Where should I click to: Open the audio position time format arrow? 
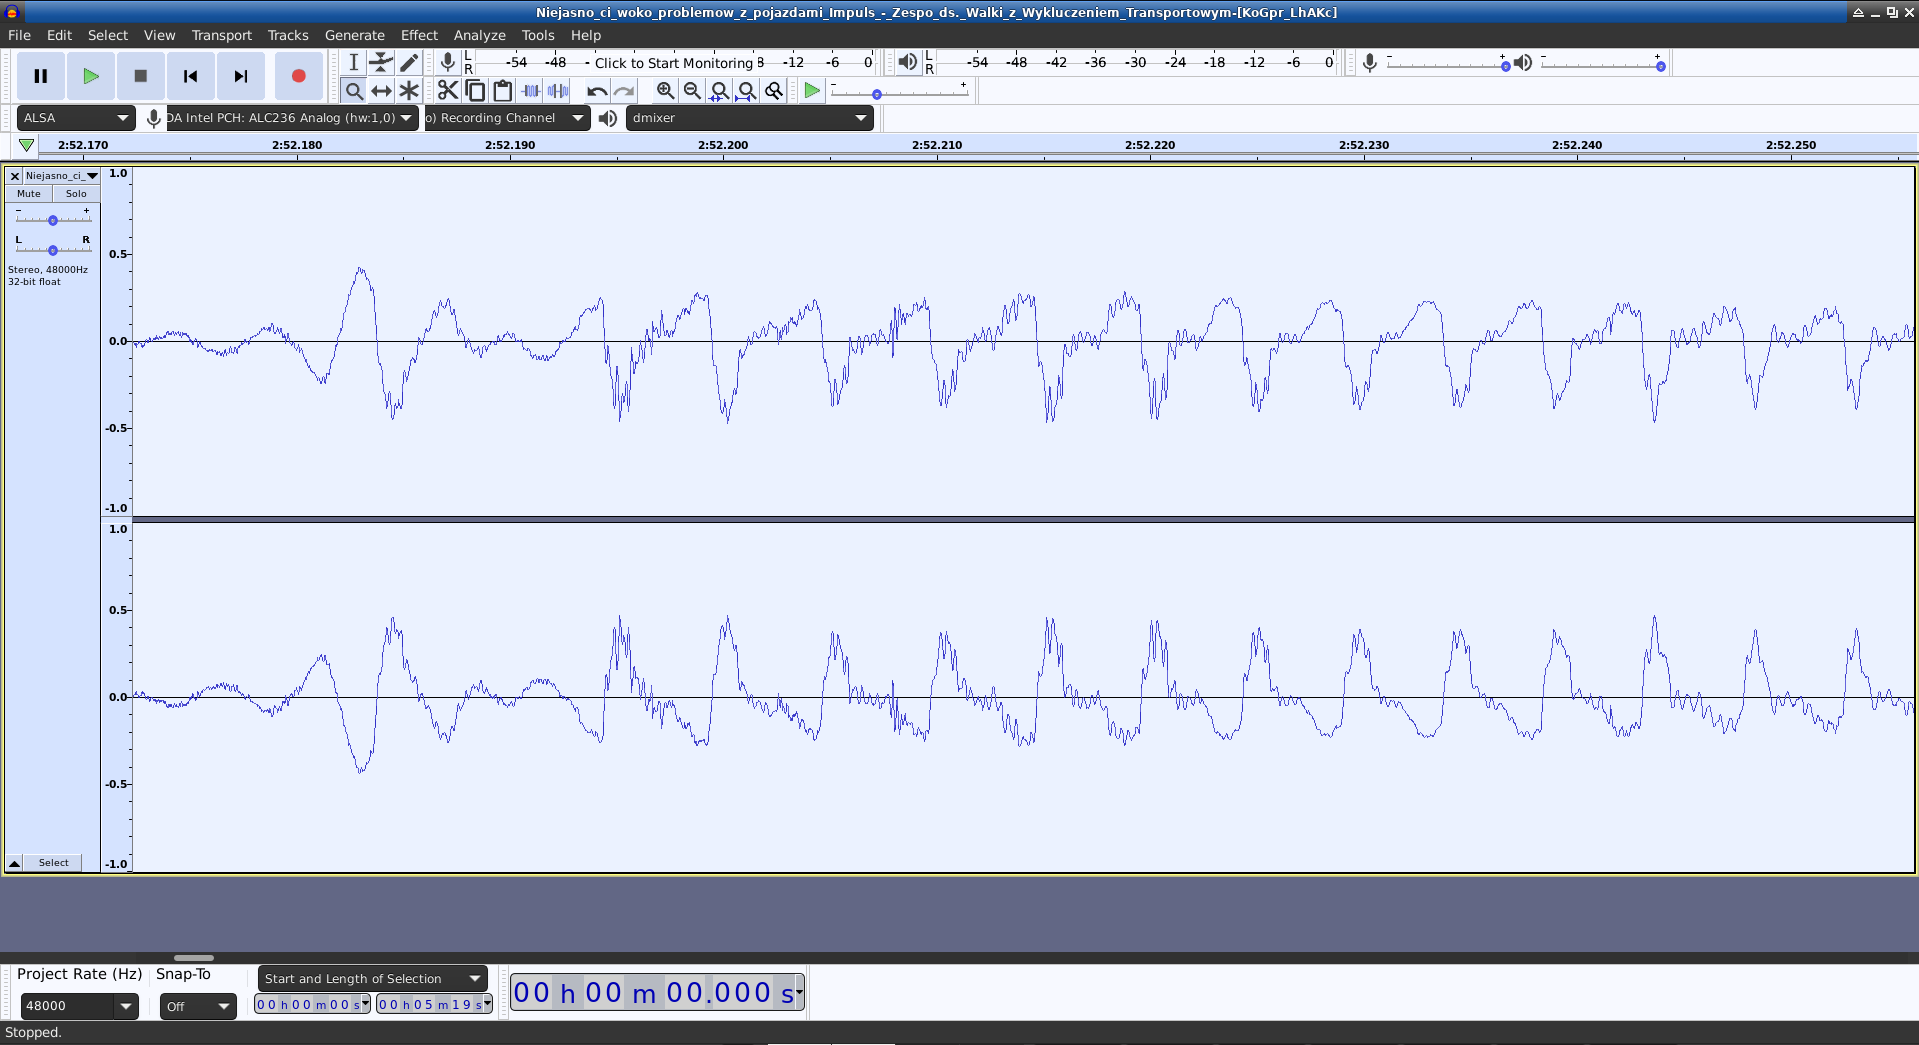799,992
